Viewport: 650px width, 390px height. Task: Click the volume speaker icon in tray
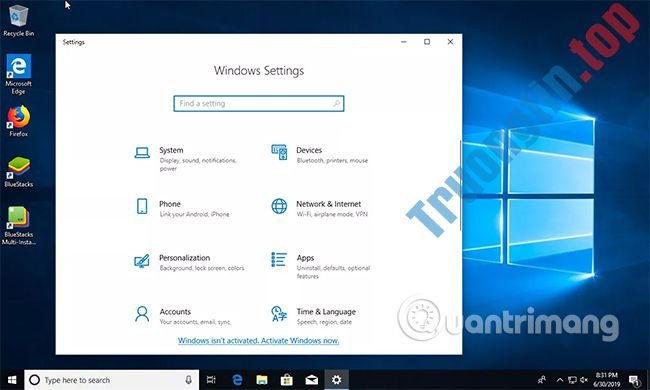(584, 380)
